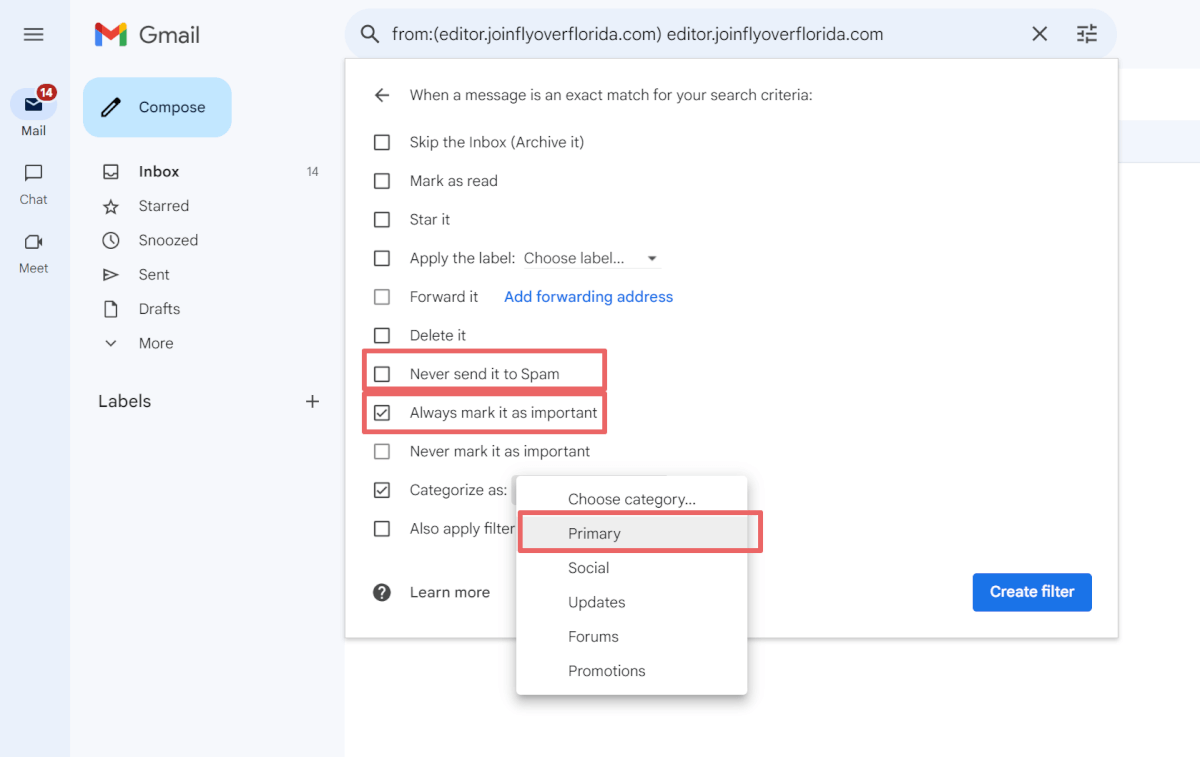
Task: Open the Meet camera icon
Action: pyautogui.click(x=33, y=242)
